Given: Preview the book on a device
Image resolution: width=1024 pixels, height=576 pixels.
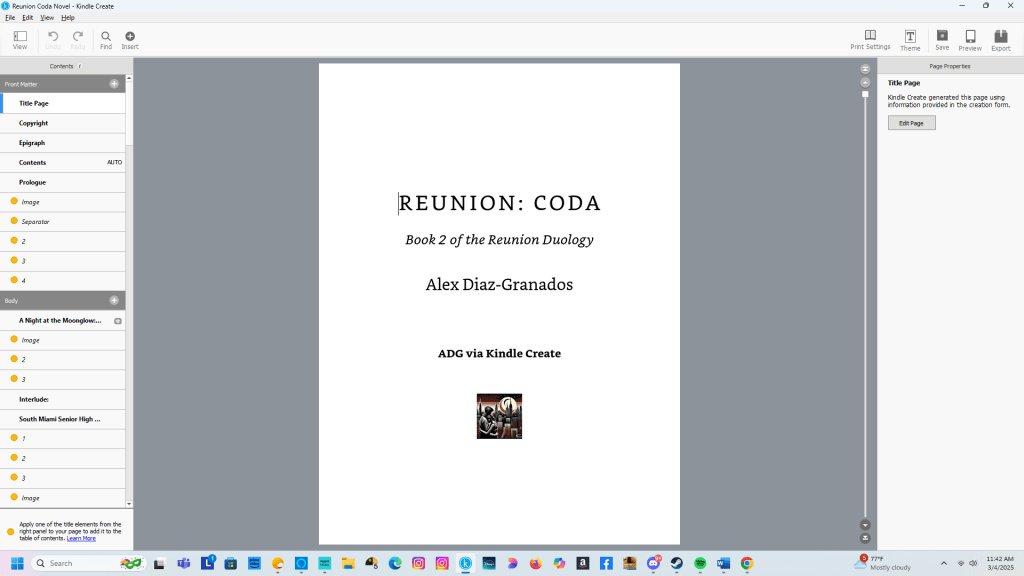Looking at the screenshot, I should pyautogui.click(x=969, y=38).
